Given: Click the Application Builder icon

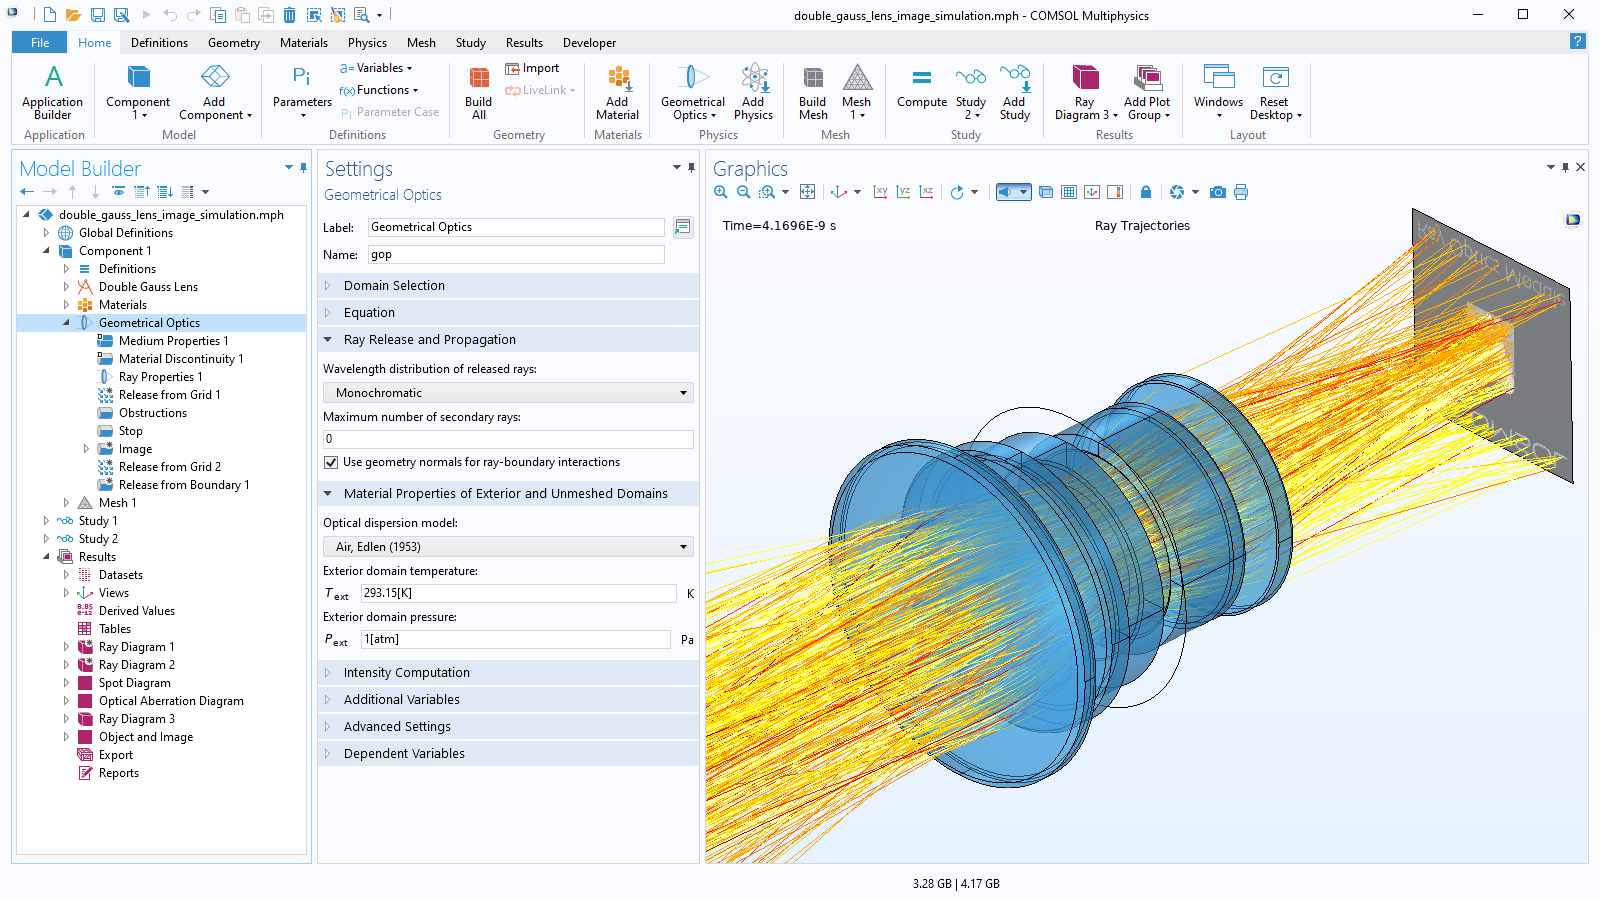Looking at the screenshot, I should [53, 93].
